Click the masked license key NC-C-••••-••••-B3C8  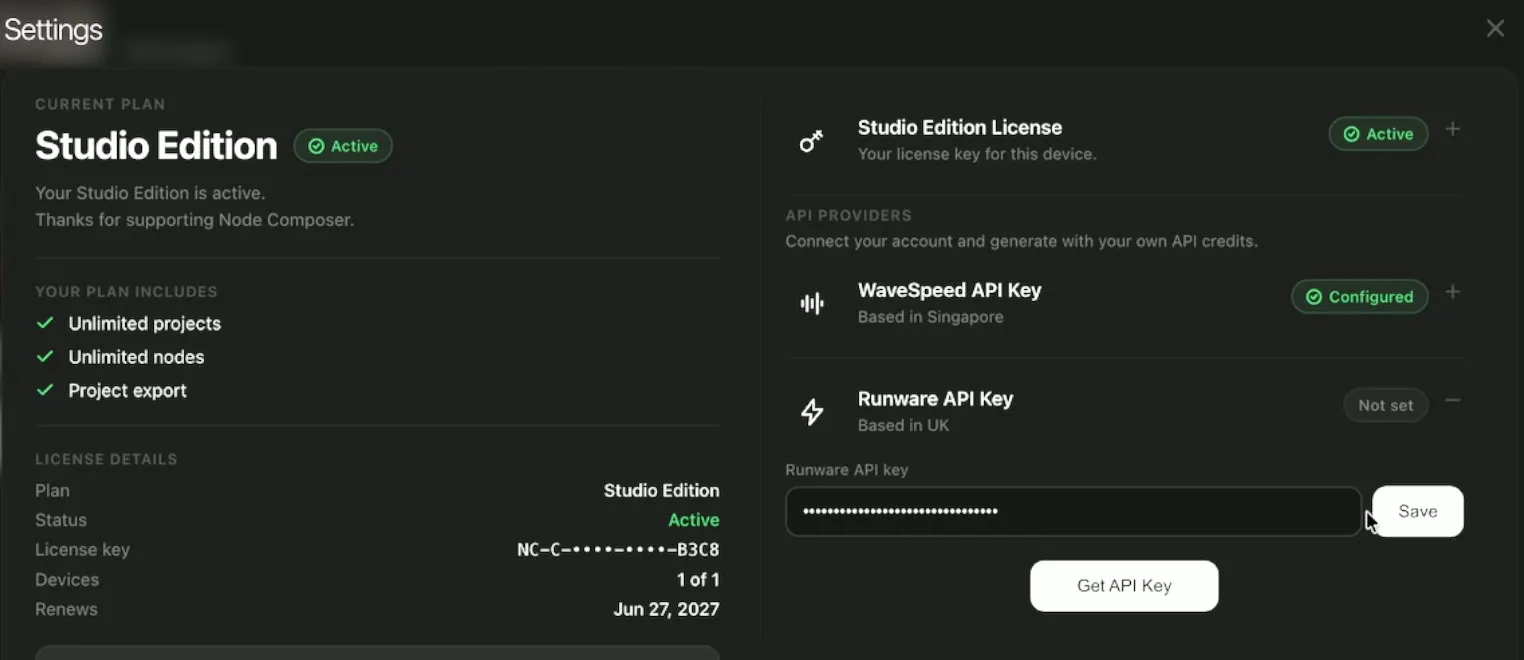[618, 550]
